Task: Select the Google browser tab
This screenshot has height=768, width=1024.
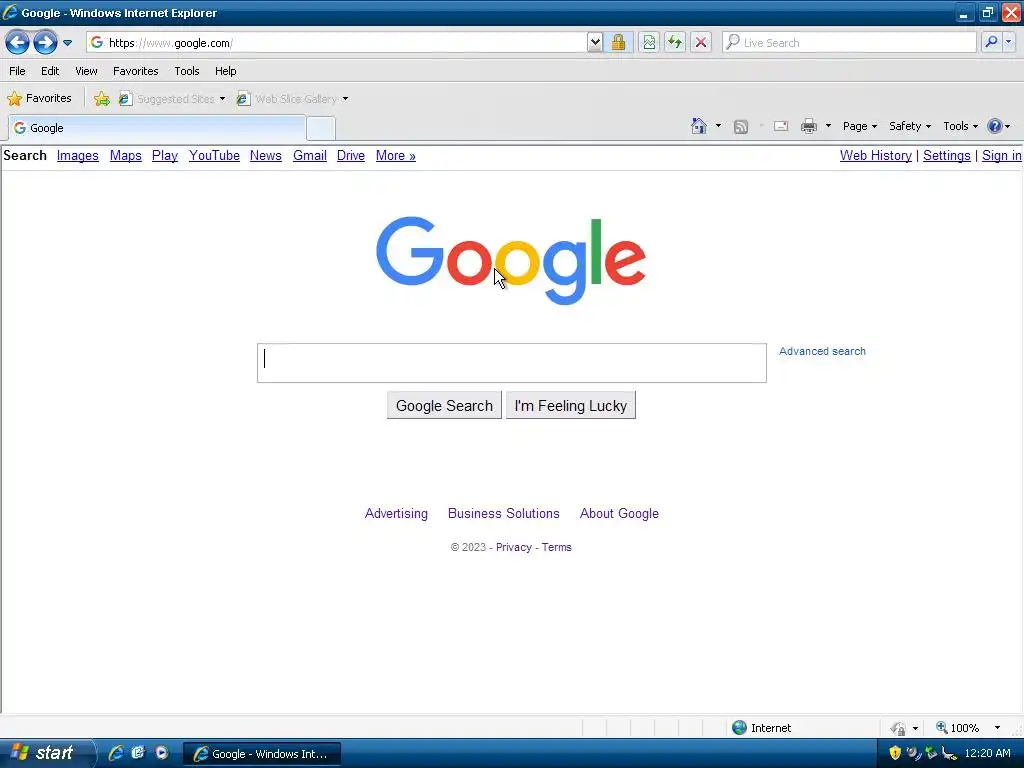Action: (157, 128)
